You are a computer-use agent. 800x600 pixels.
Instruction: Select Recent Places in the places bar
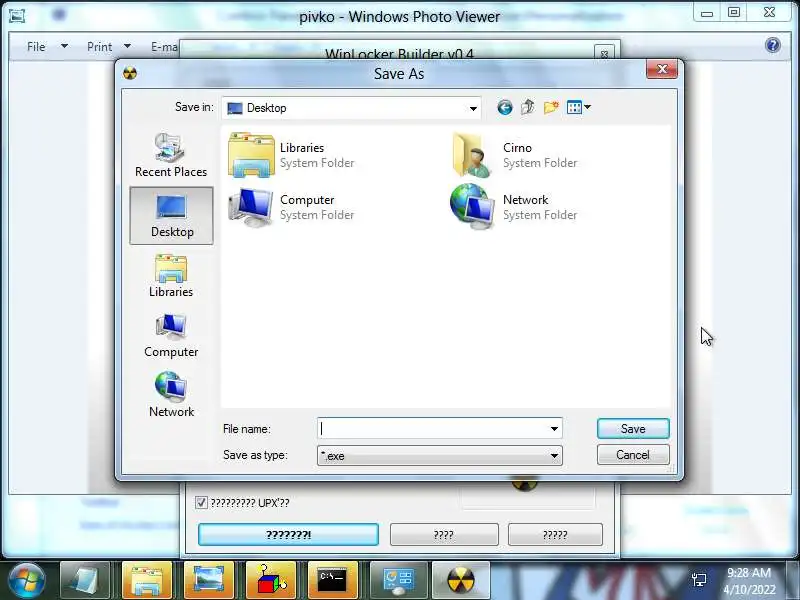(171, 155)
